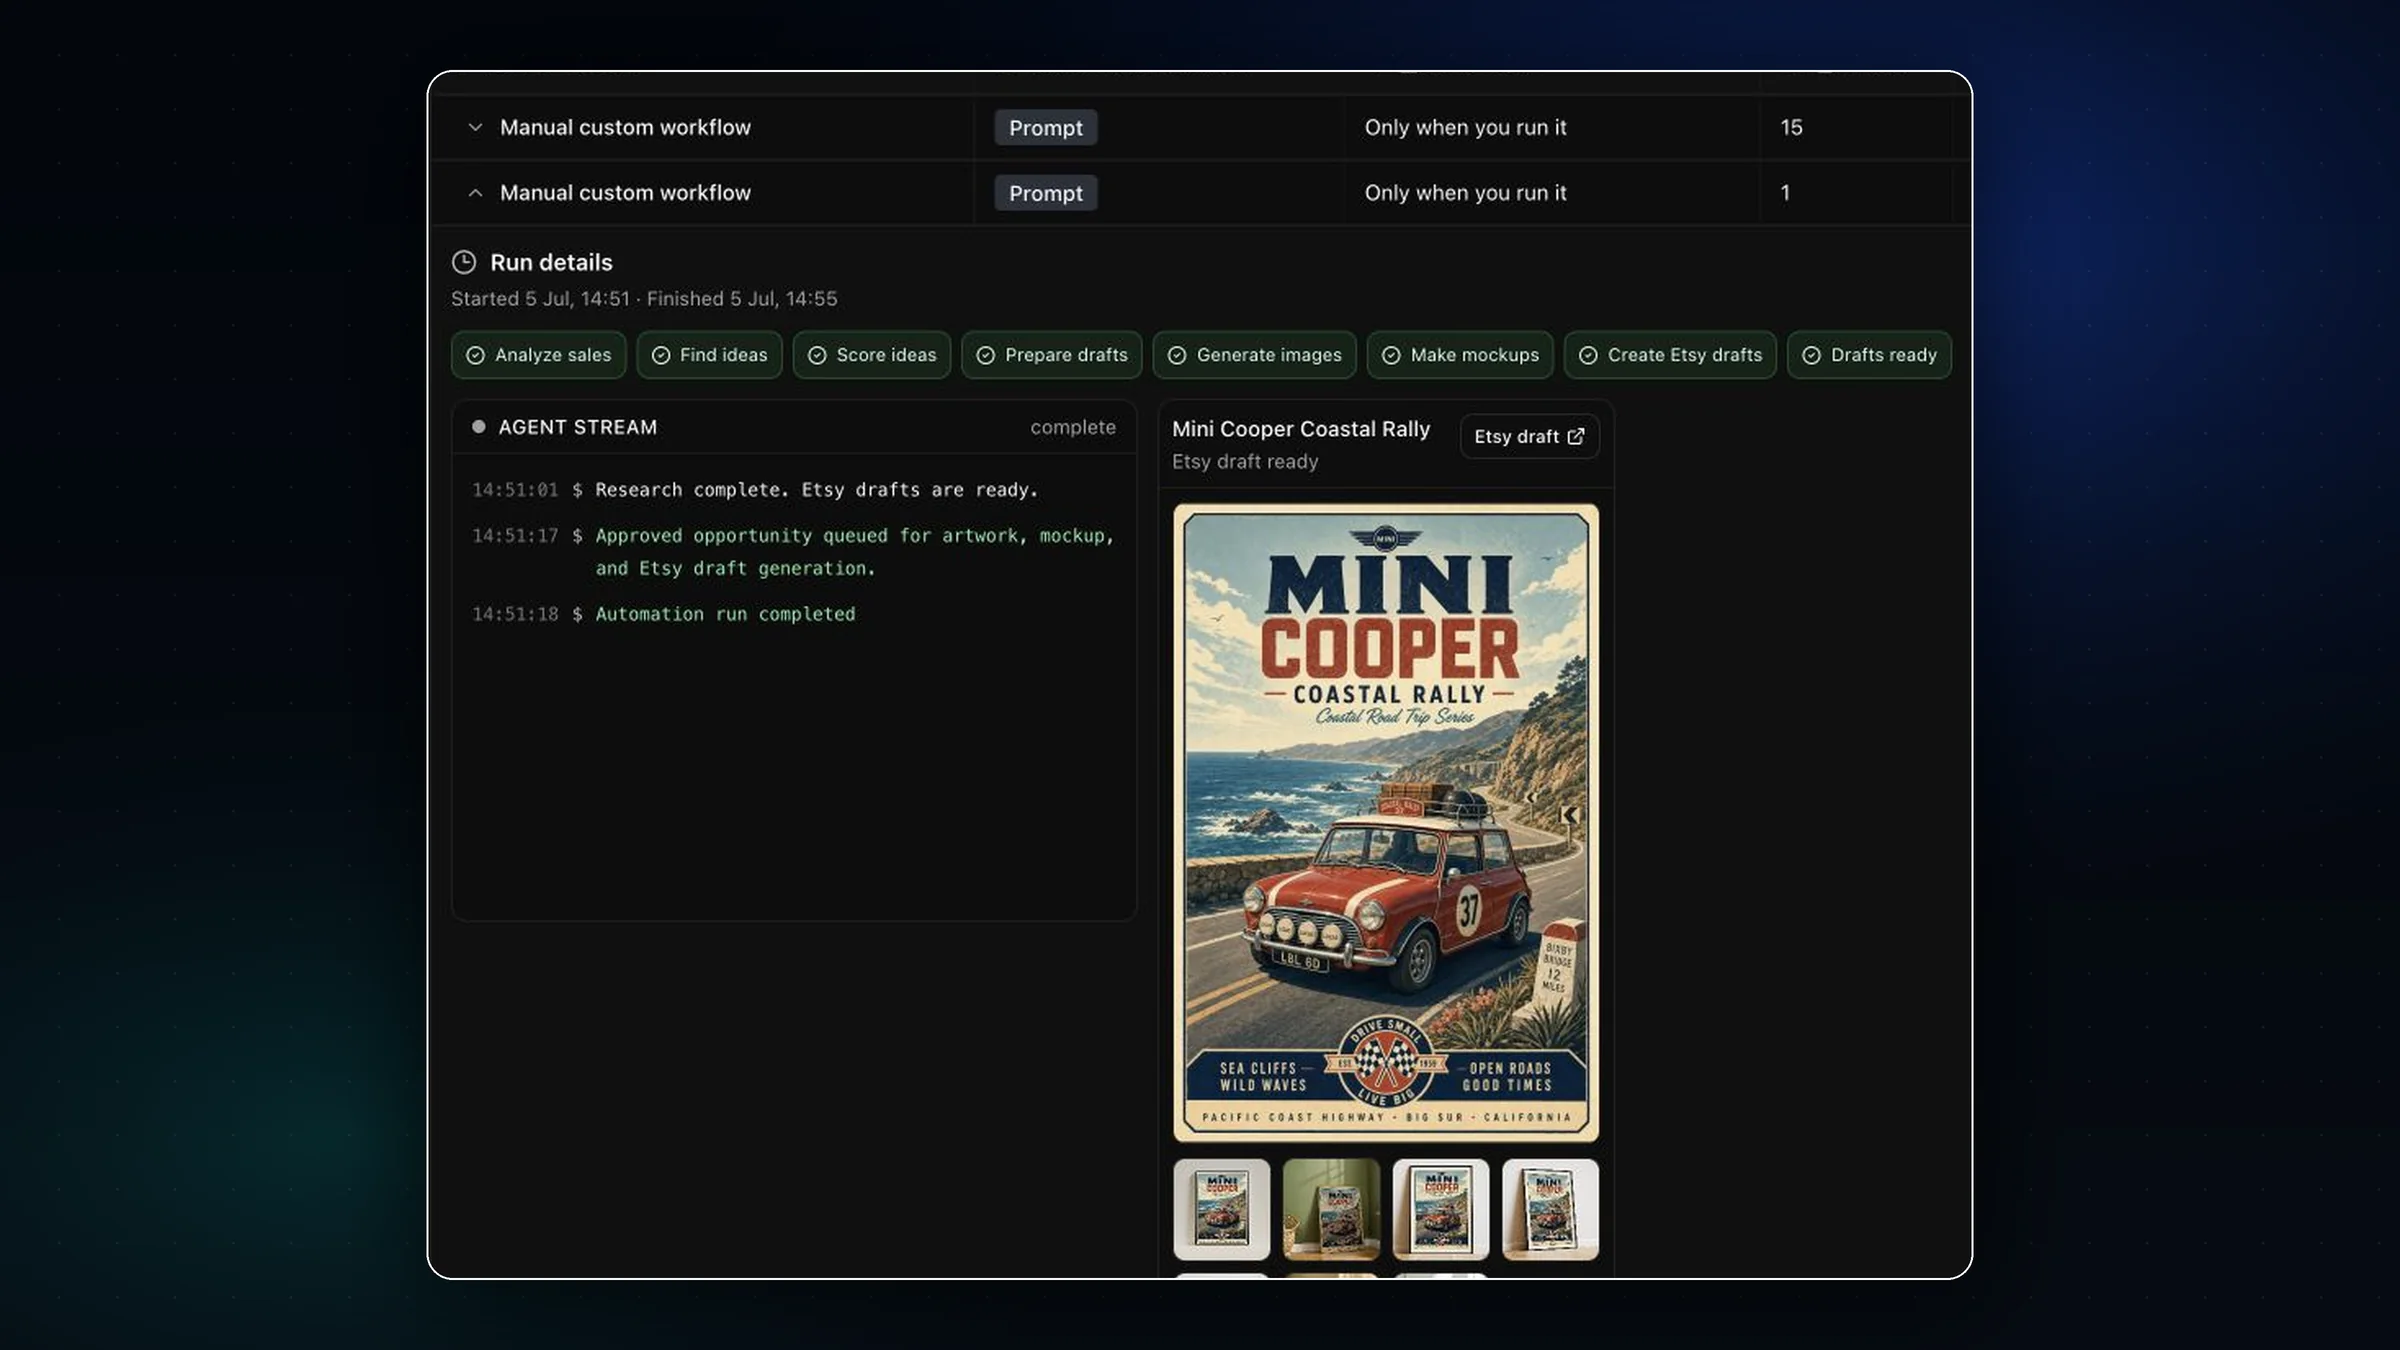
Task: Click the 'Started 5 Jul, 14:51' timestamp line
Action: tap(644, 299)
